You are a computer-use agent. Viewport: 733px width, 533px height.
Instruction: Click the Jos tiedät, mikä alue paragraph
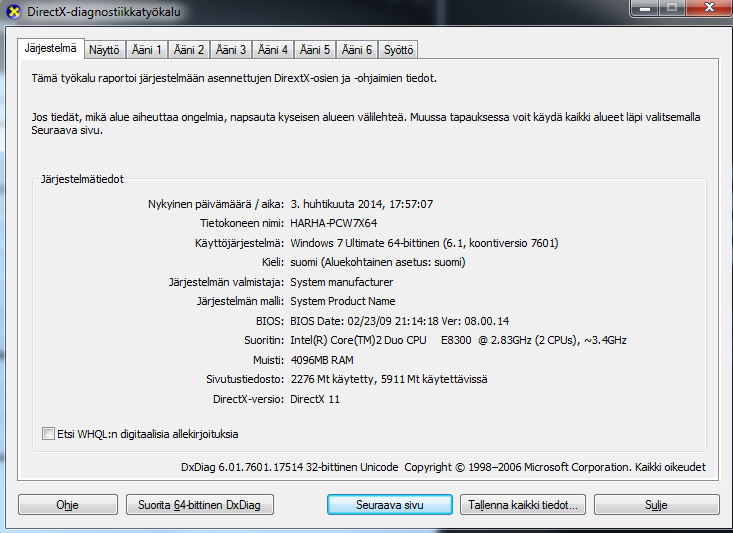click(366, 123)
